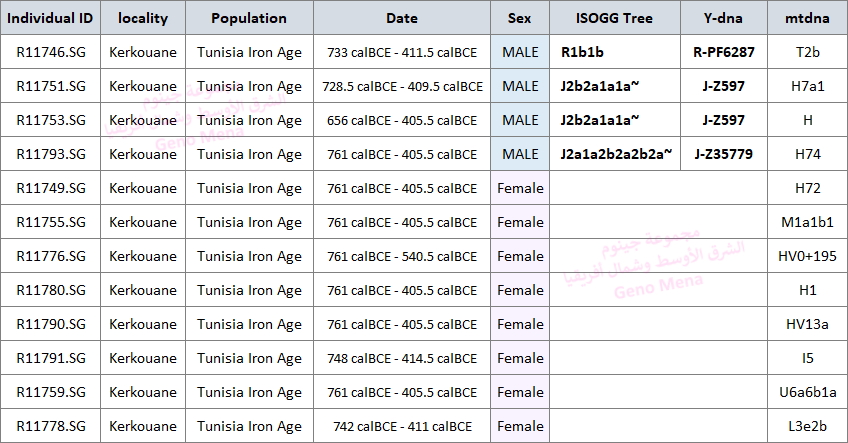Click the Population column header
Viewport: 848px width, 443px height.
[x=249, y=18]
